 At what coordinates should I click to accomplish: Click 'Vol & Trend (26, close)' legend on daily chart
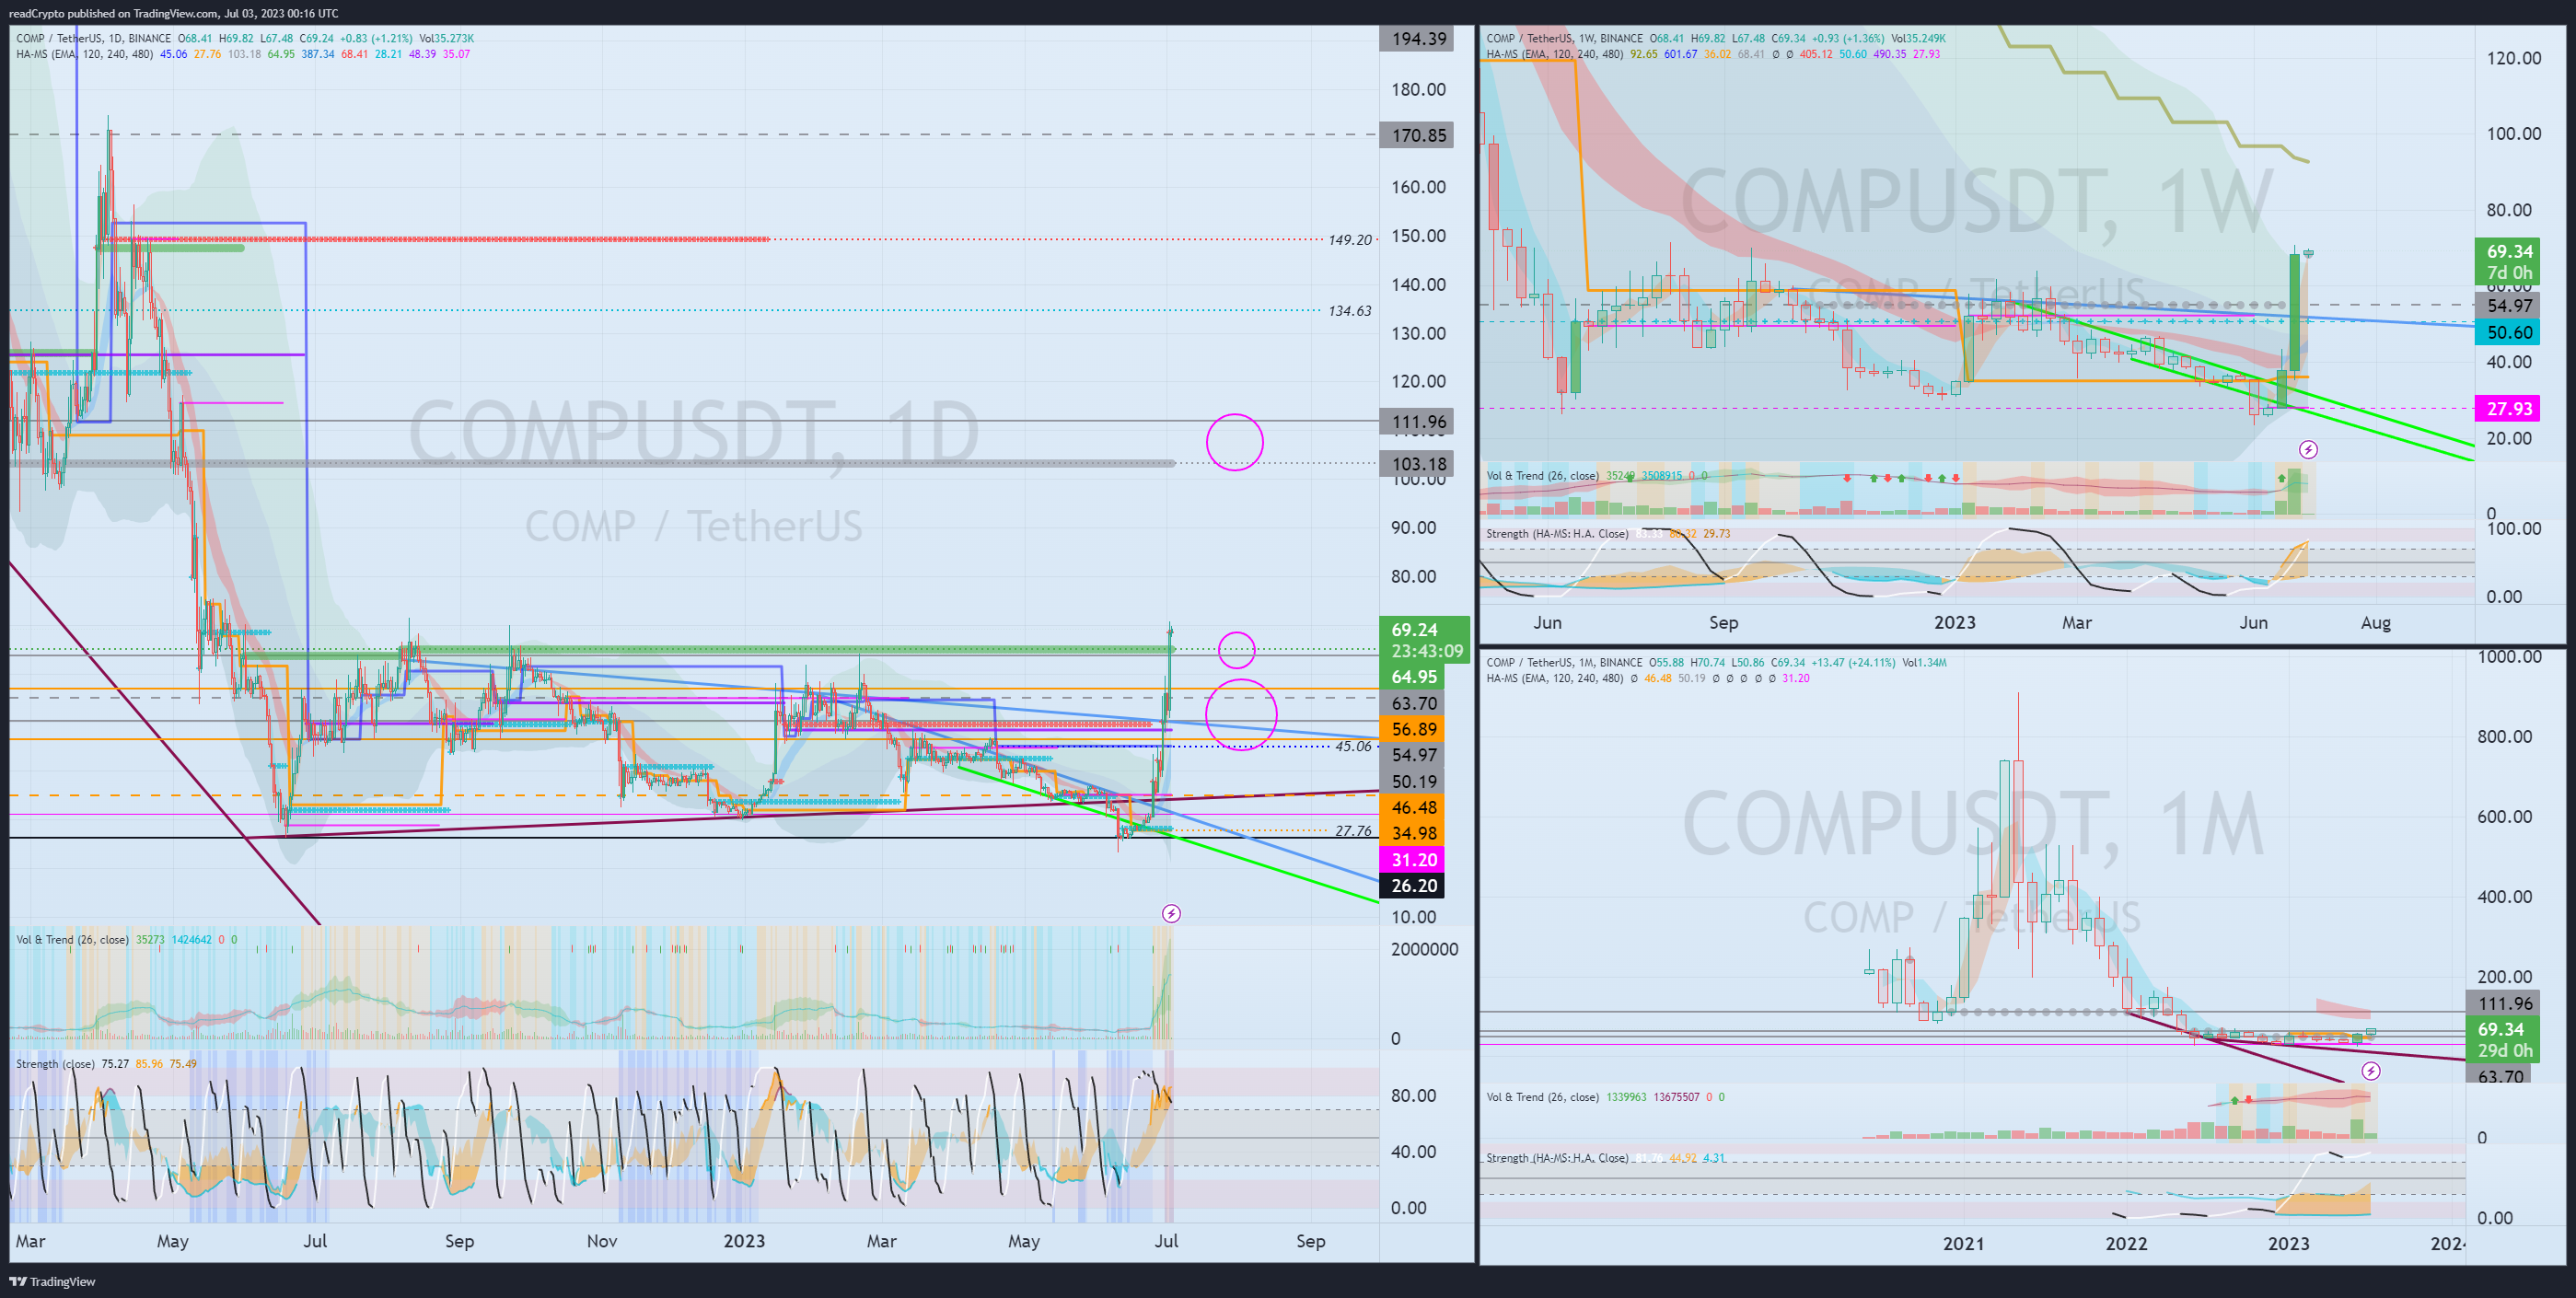click(x=72, y=939)
